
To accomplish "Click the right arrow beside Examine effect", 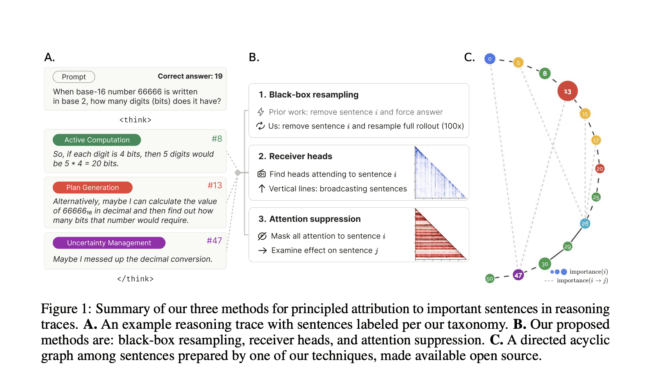I will (x=262, y=251).
